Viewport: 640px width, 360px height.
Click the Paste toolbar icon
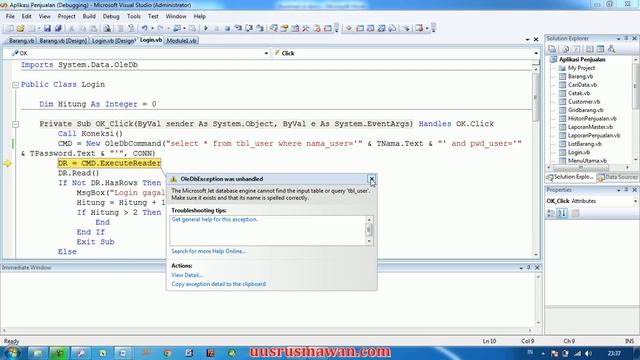93,28
